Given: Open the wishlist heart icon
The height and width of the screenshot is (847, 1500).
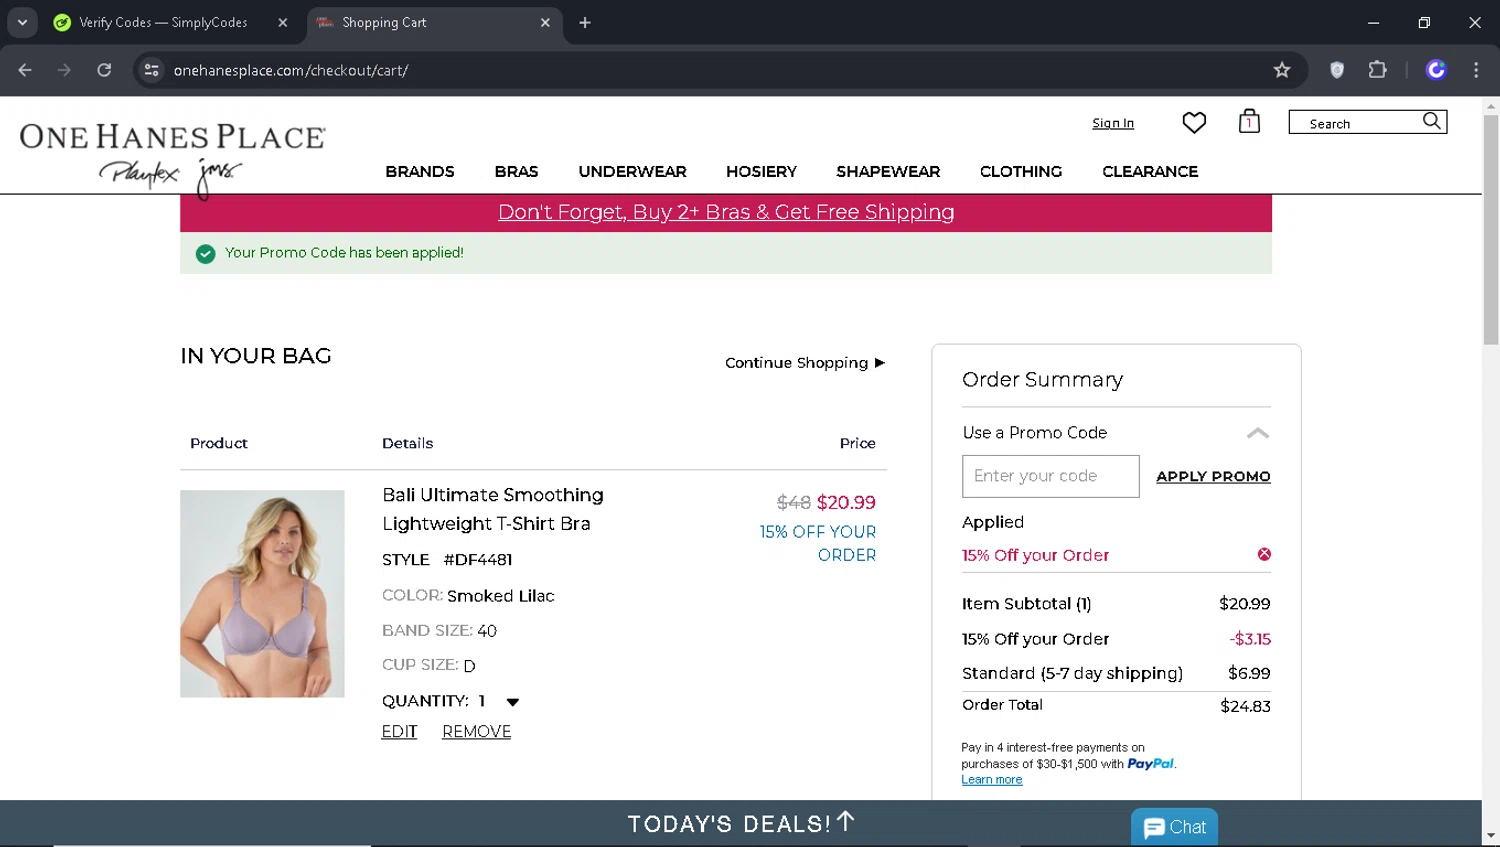Looking at the screenshot, I should coord(1194,122).
